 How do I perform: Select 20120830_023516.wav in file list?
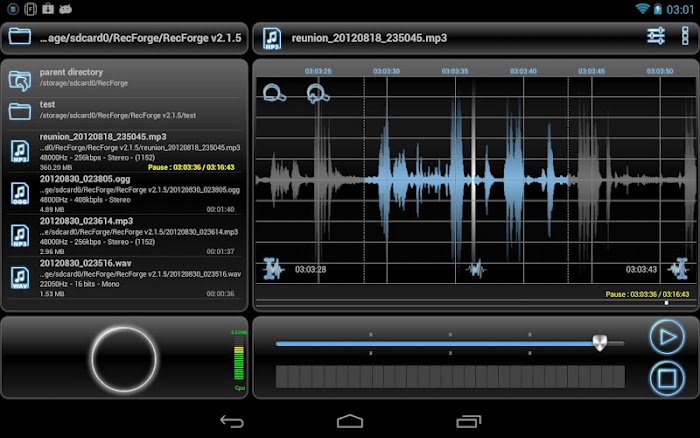tap(125, 278)
